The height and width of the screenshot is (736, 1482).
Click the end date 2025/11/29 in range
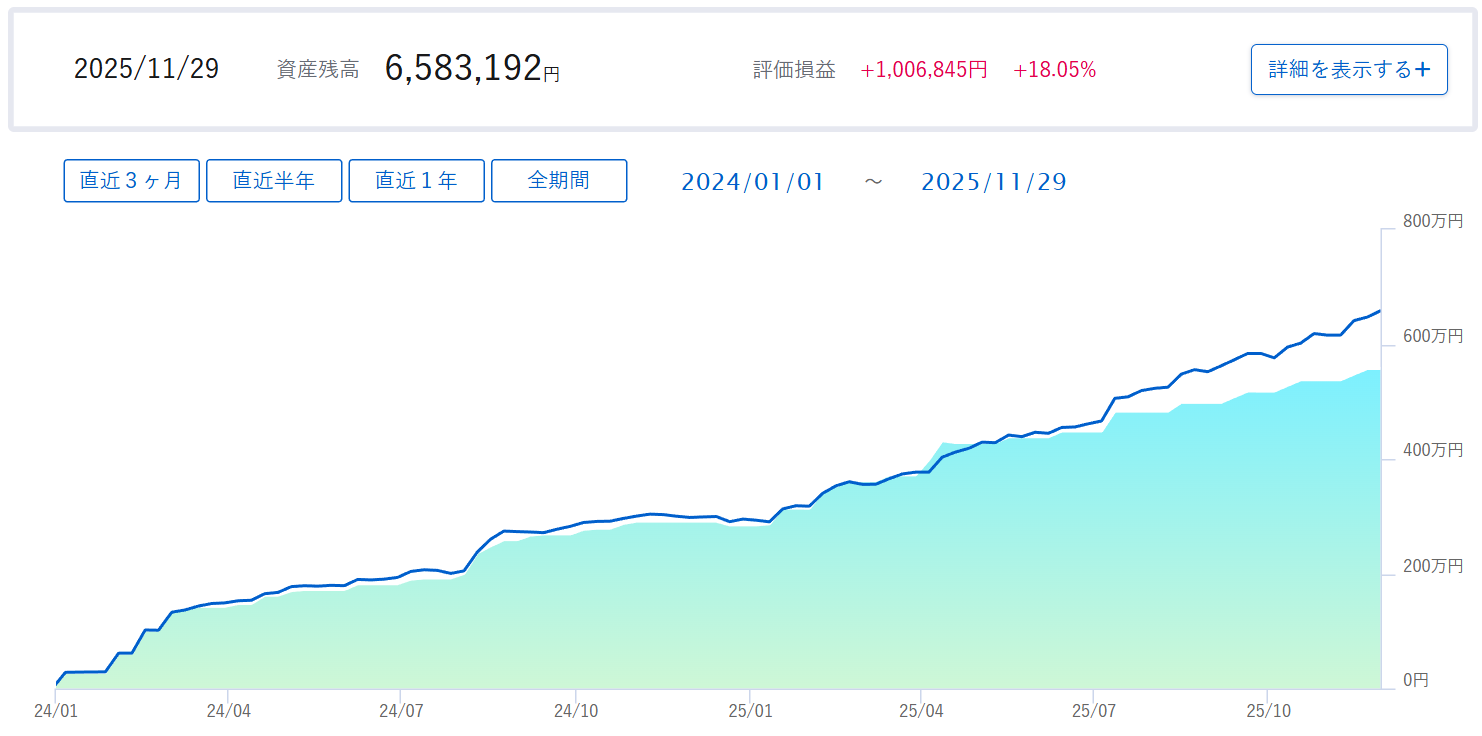click(x=993, y=182)
